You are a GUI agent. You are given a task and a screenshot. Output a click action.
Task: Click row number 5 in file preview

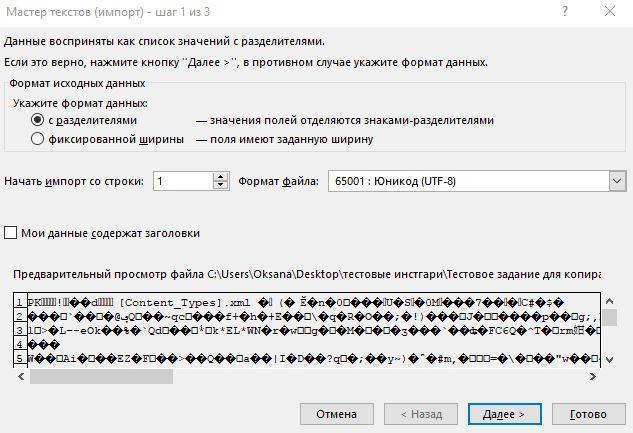(19, 355)
